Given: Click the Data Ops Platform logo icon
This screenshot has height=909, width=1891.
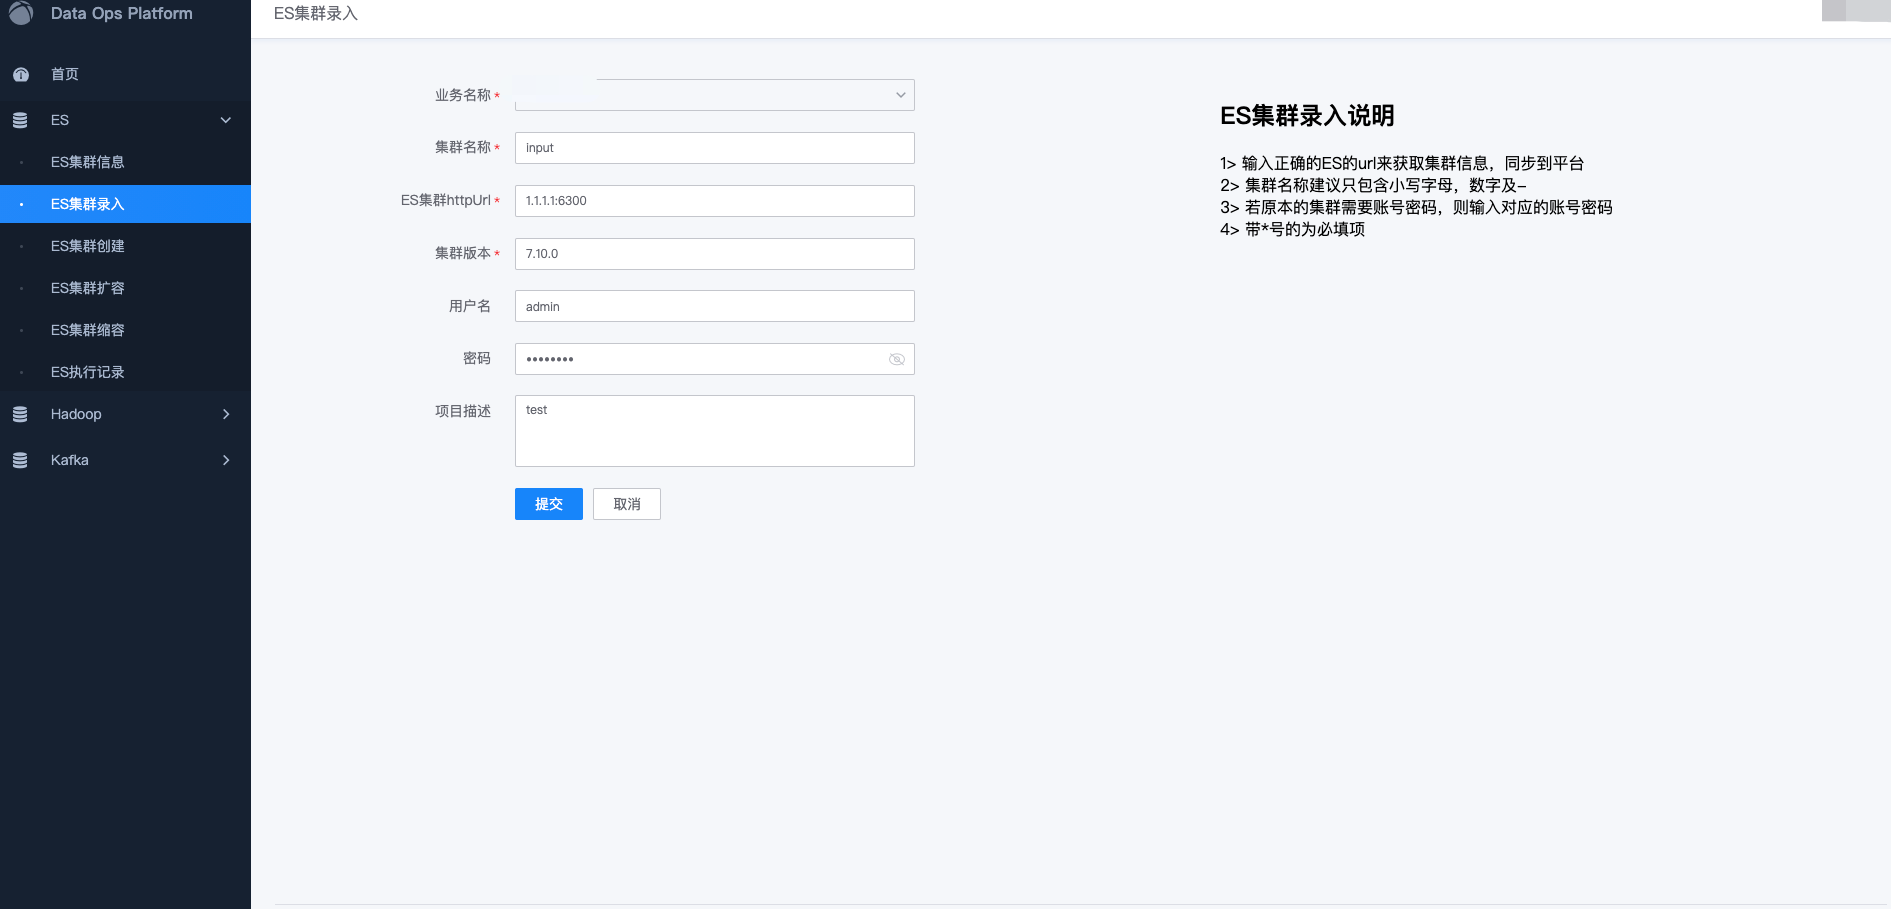Looking at the screenshot, I should coord(21,12).
